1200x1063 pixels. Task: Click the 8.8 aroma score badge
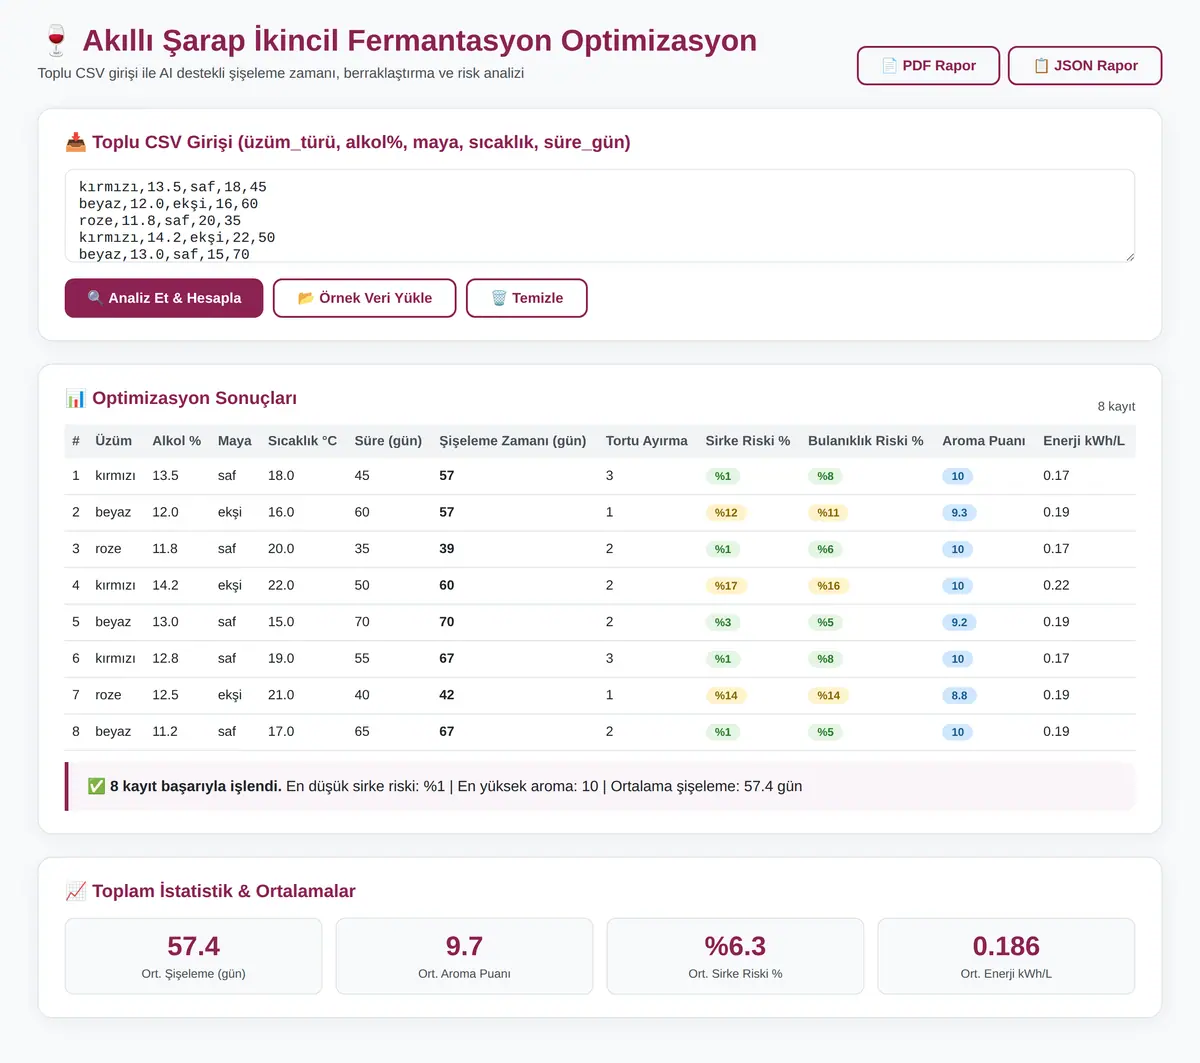tap(959, 696)
